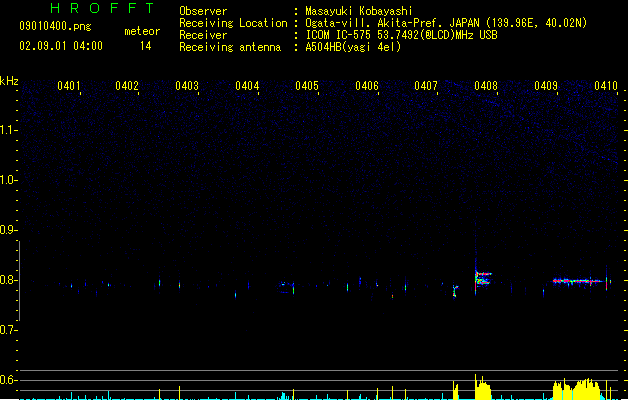Viewport: 629px width, 400px height.
Task: Click the 0403 time marker
Action: [x=187, y=86]
